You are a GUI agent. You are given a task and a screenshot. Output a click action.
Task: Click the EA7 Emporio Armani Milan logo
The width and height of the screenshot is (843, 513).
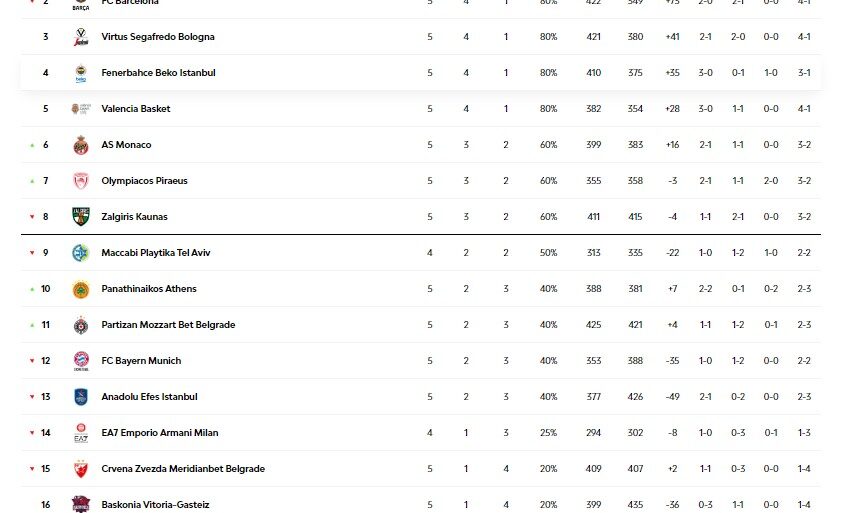tap(81, 433)
